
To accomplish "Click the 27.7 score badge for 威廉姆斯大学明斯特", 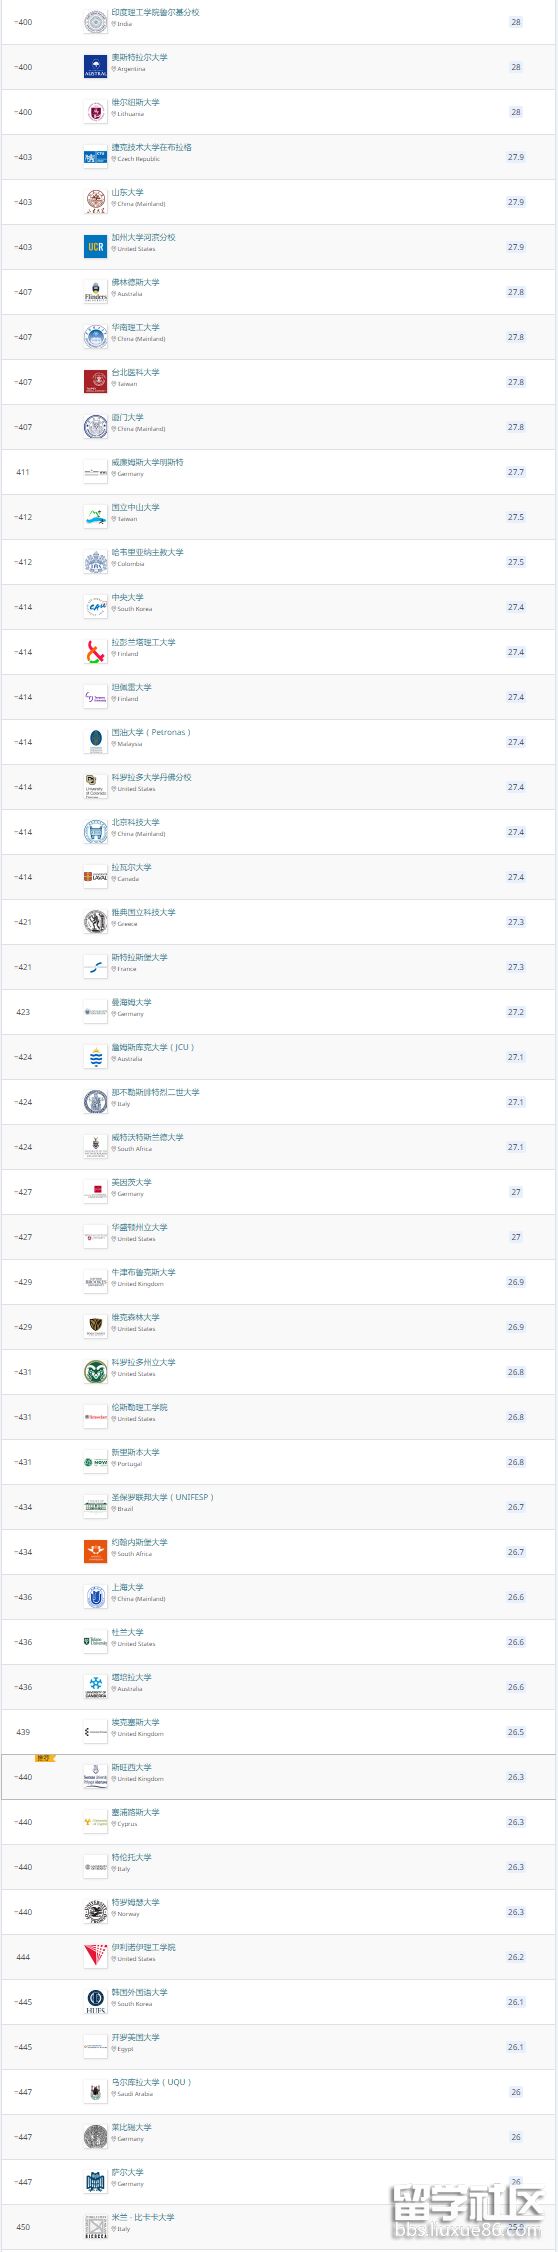I will 515,472.
